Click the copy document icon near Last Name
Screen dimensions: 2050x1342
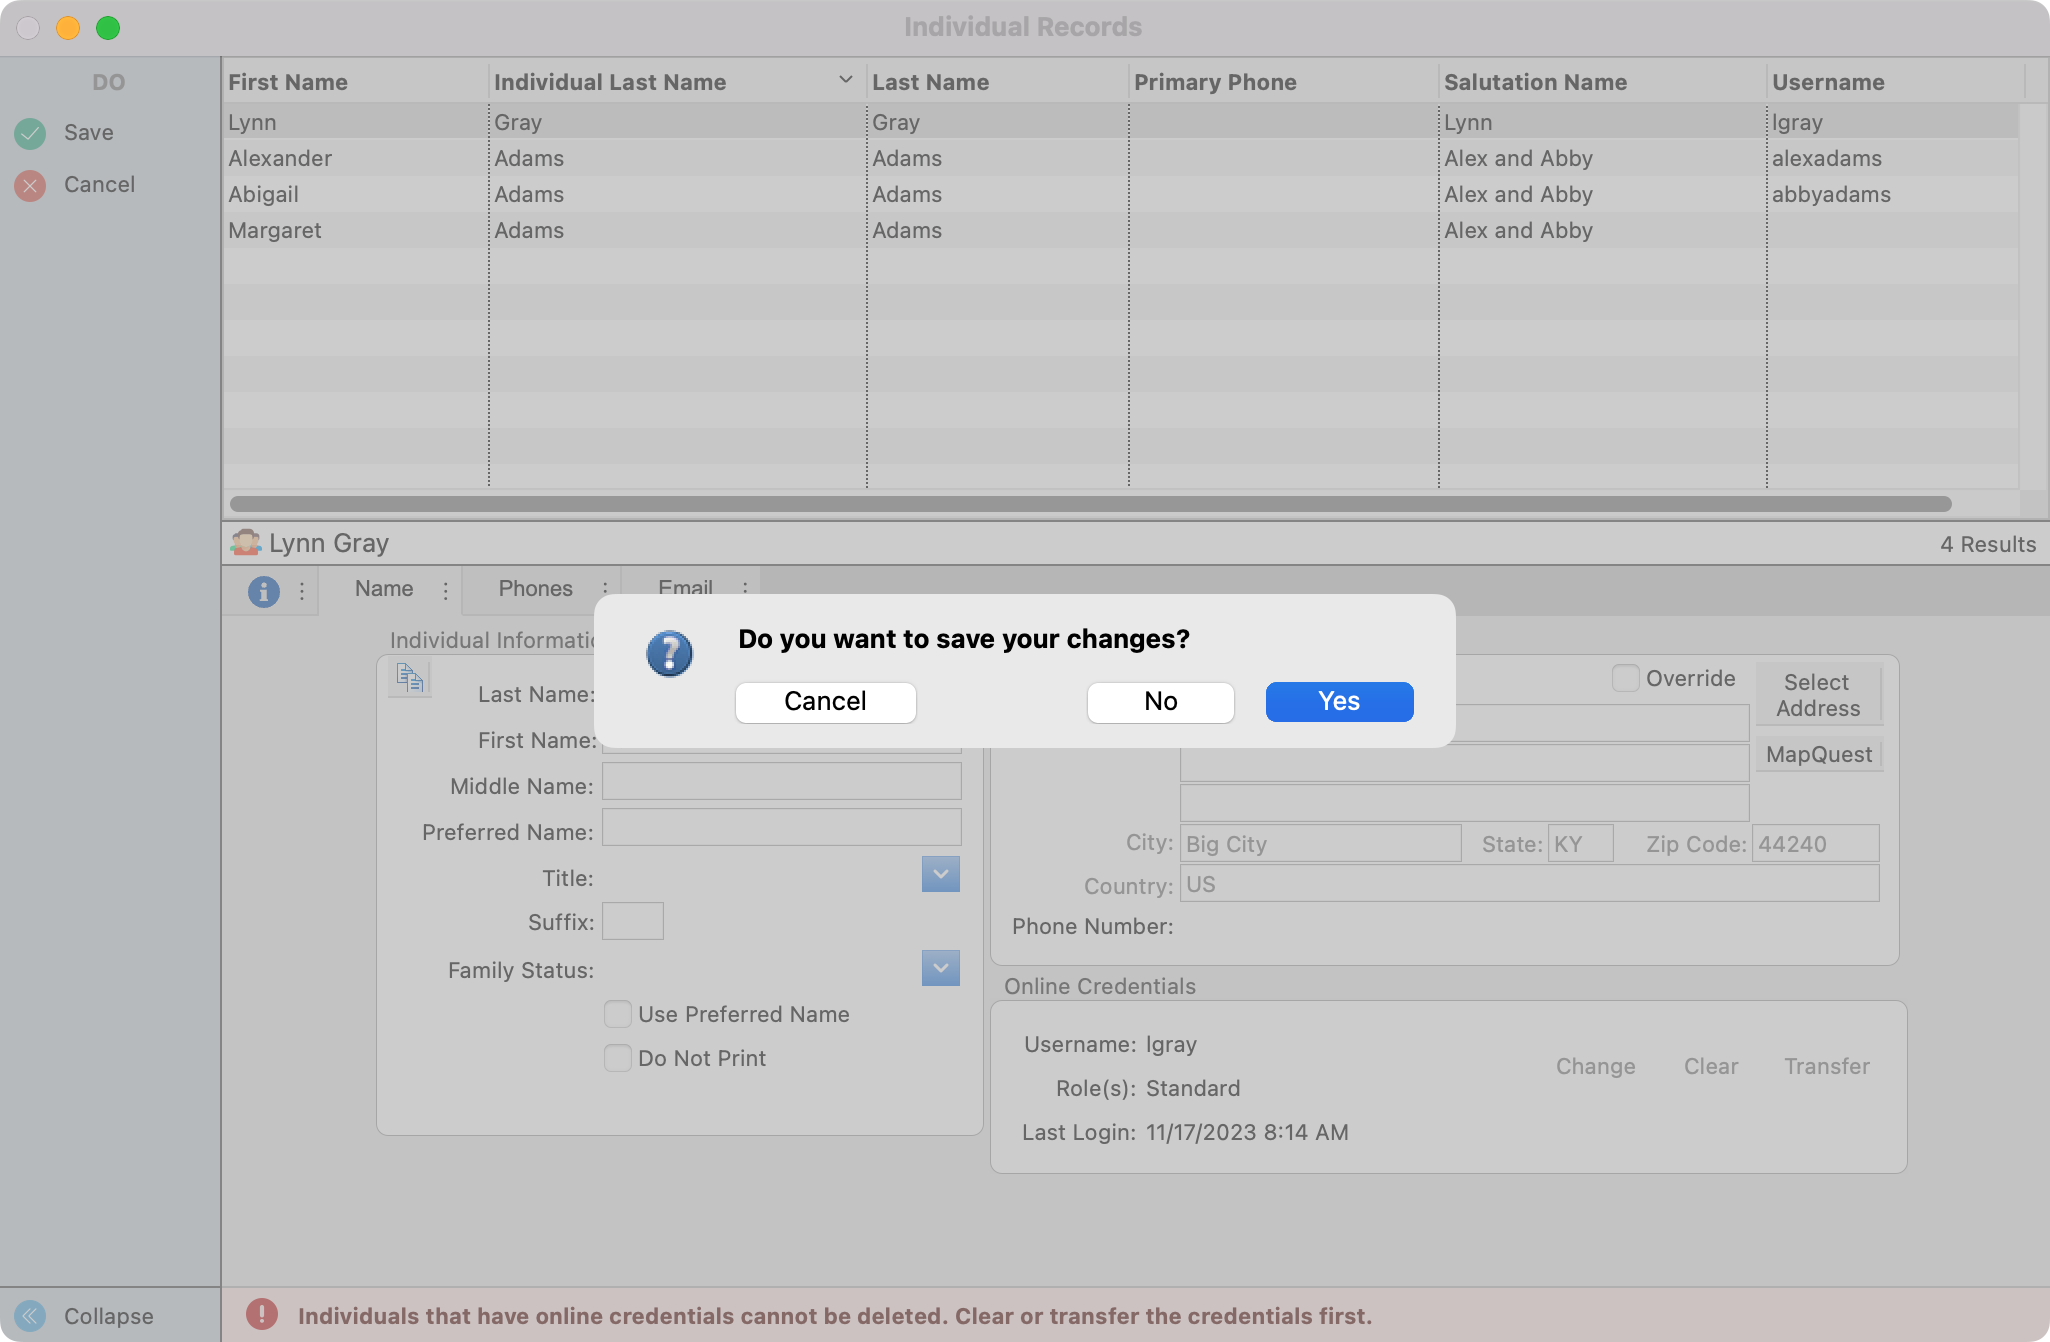coord(410,679)
